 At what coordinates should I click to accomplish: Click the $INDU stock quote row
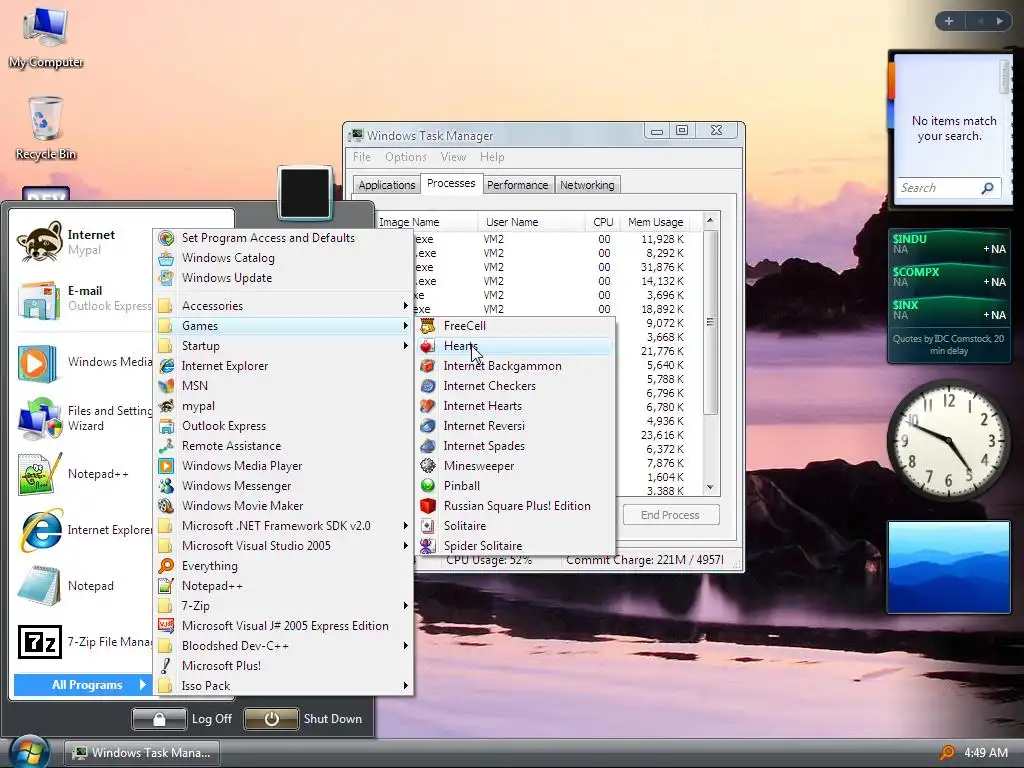click(949, 244)
